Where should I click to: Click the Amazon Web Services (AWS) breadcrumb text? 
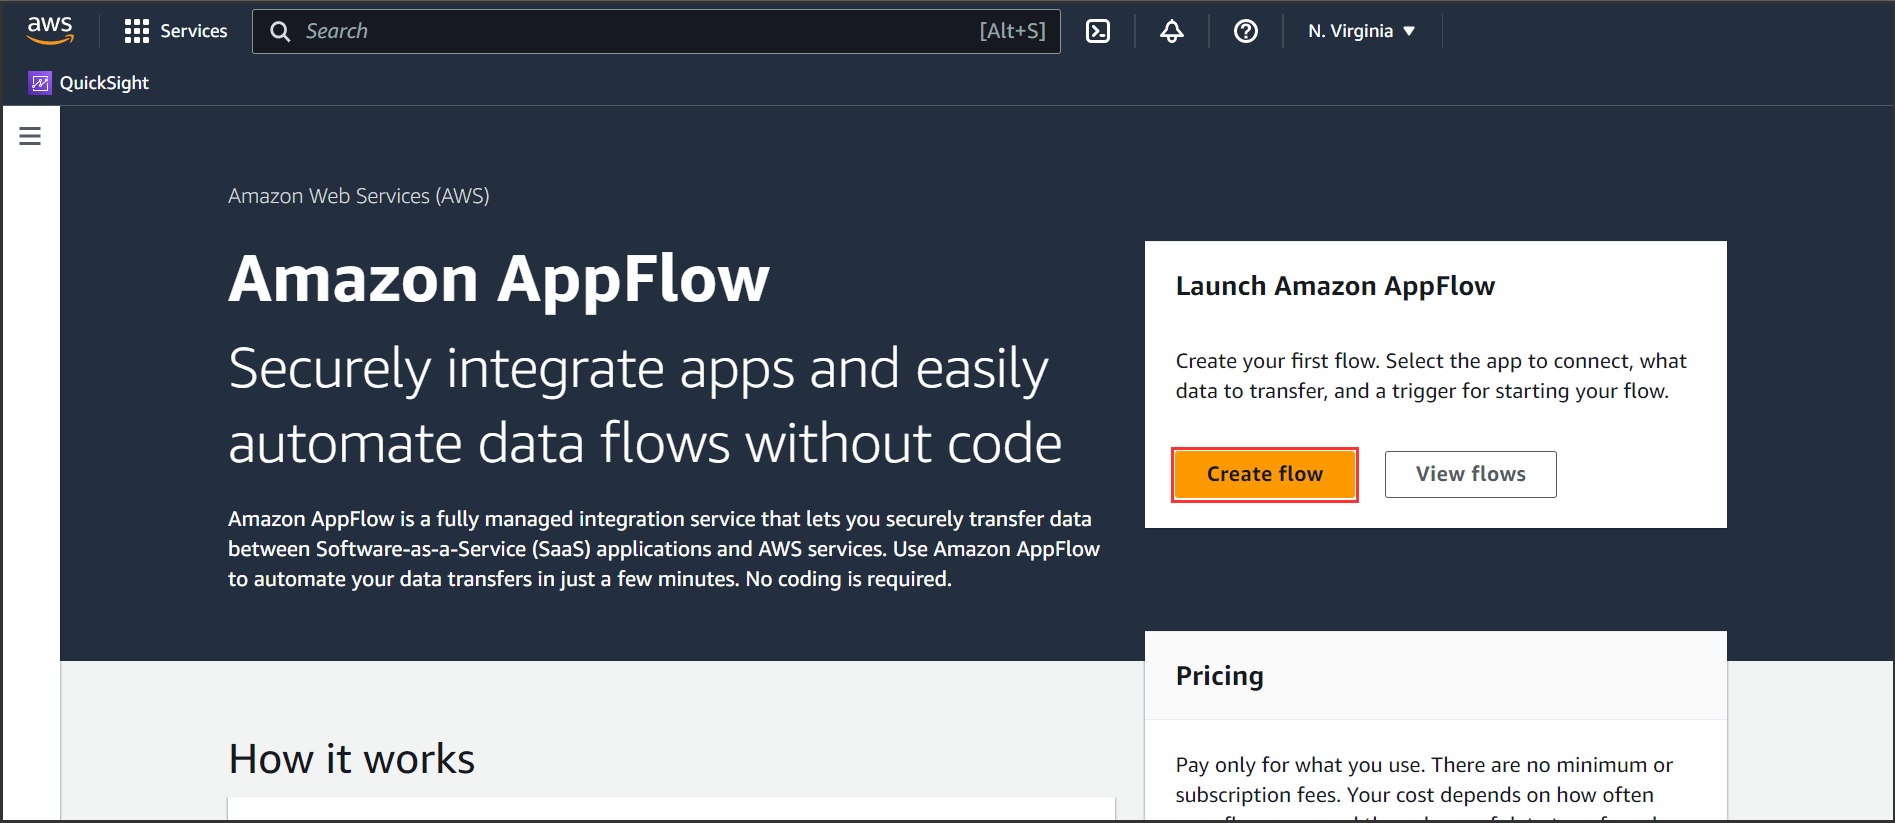[x=358, y=196]
